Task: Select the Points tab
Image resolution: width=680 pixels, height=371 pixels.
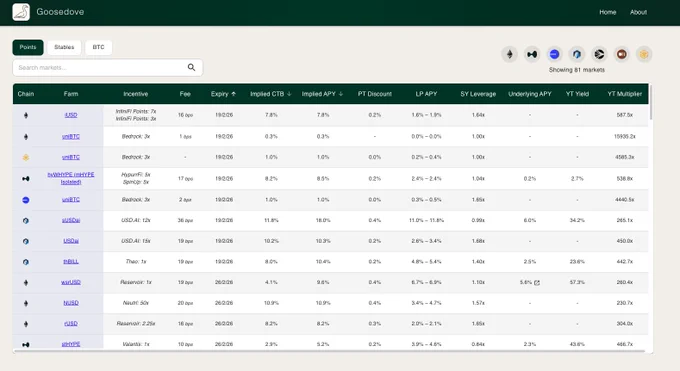Action: pos(28,47)
